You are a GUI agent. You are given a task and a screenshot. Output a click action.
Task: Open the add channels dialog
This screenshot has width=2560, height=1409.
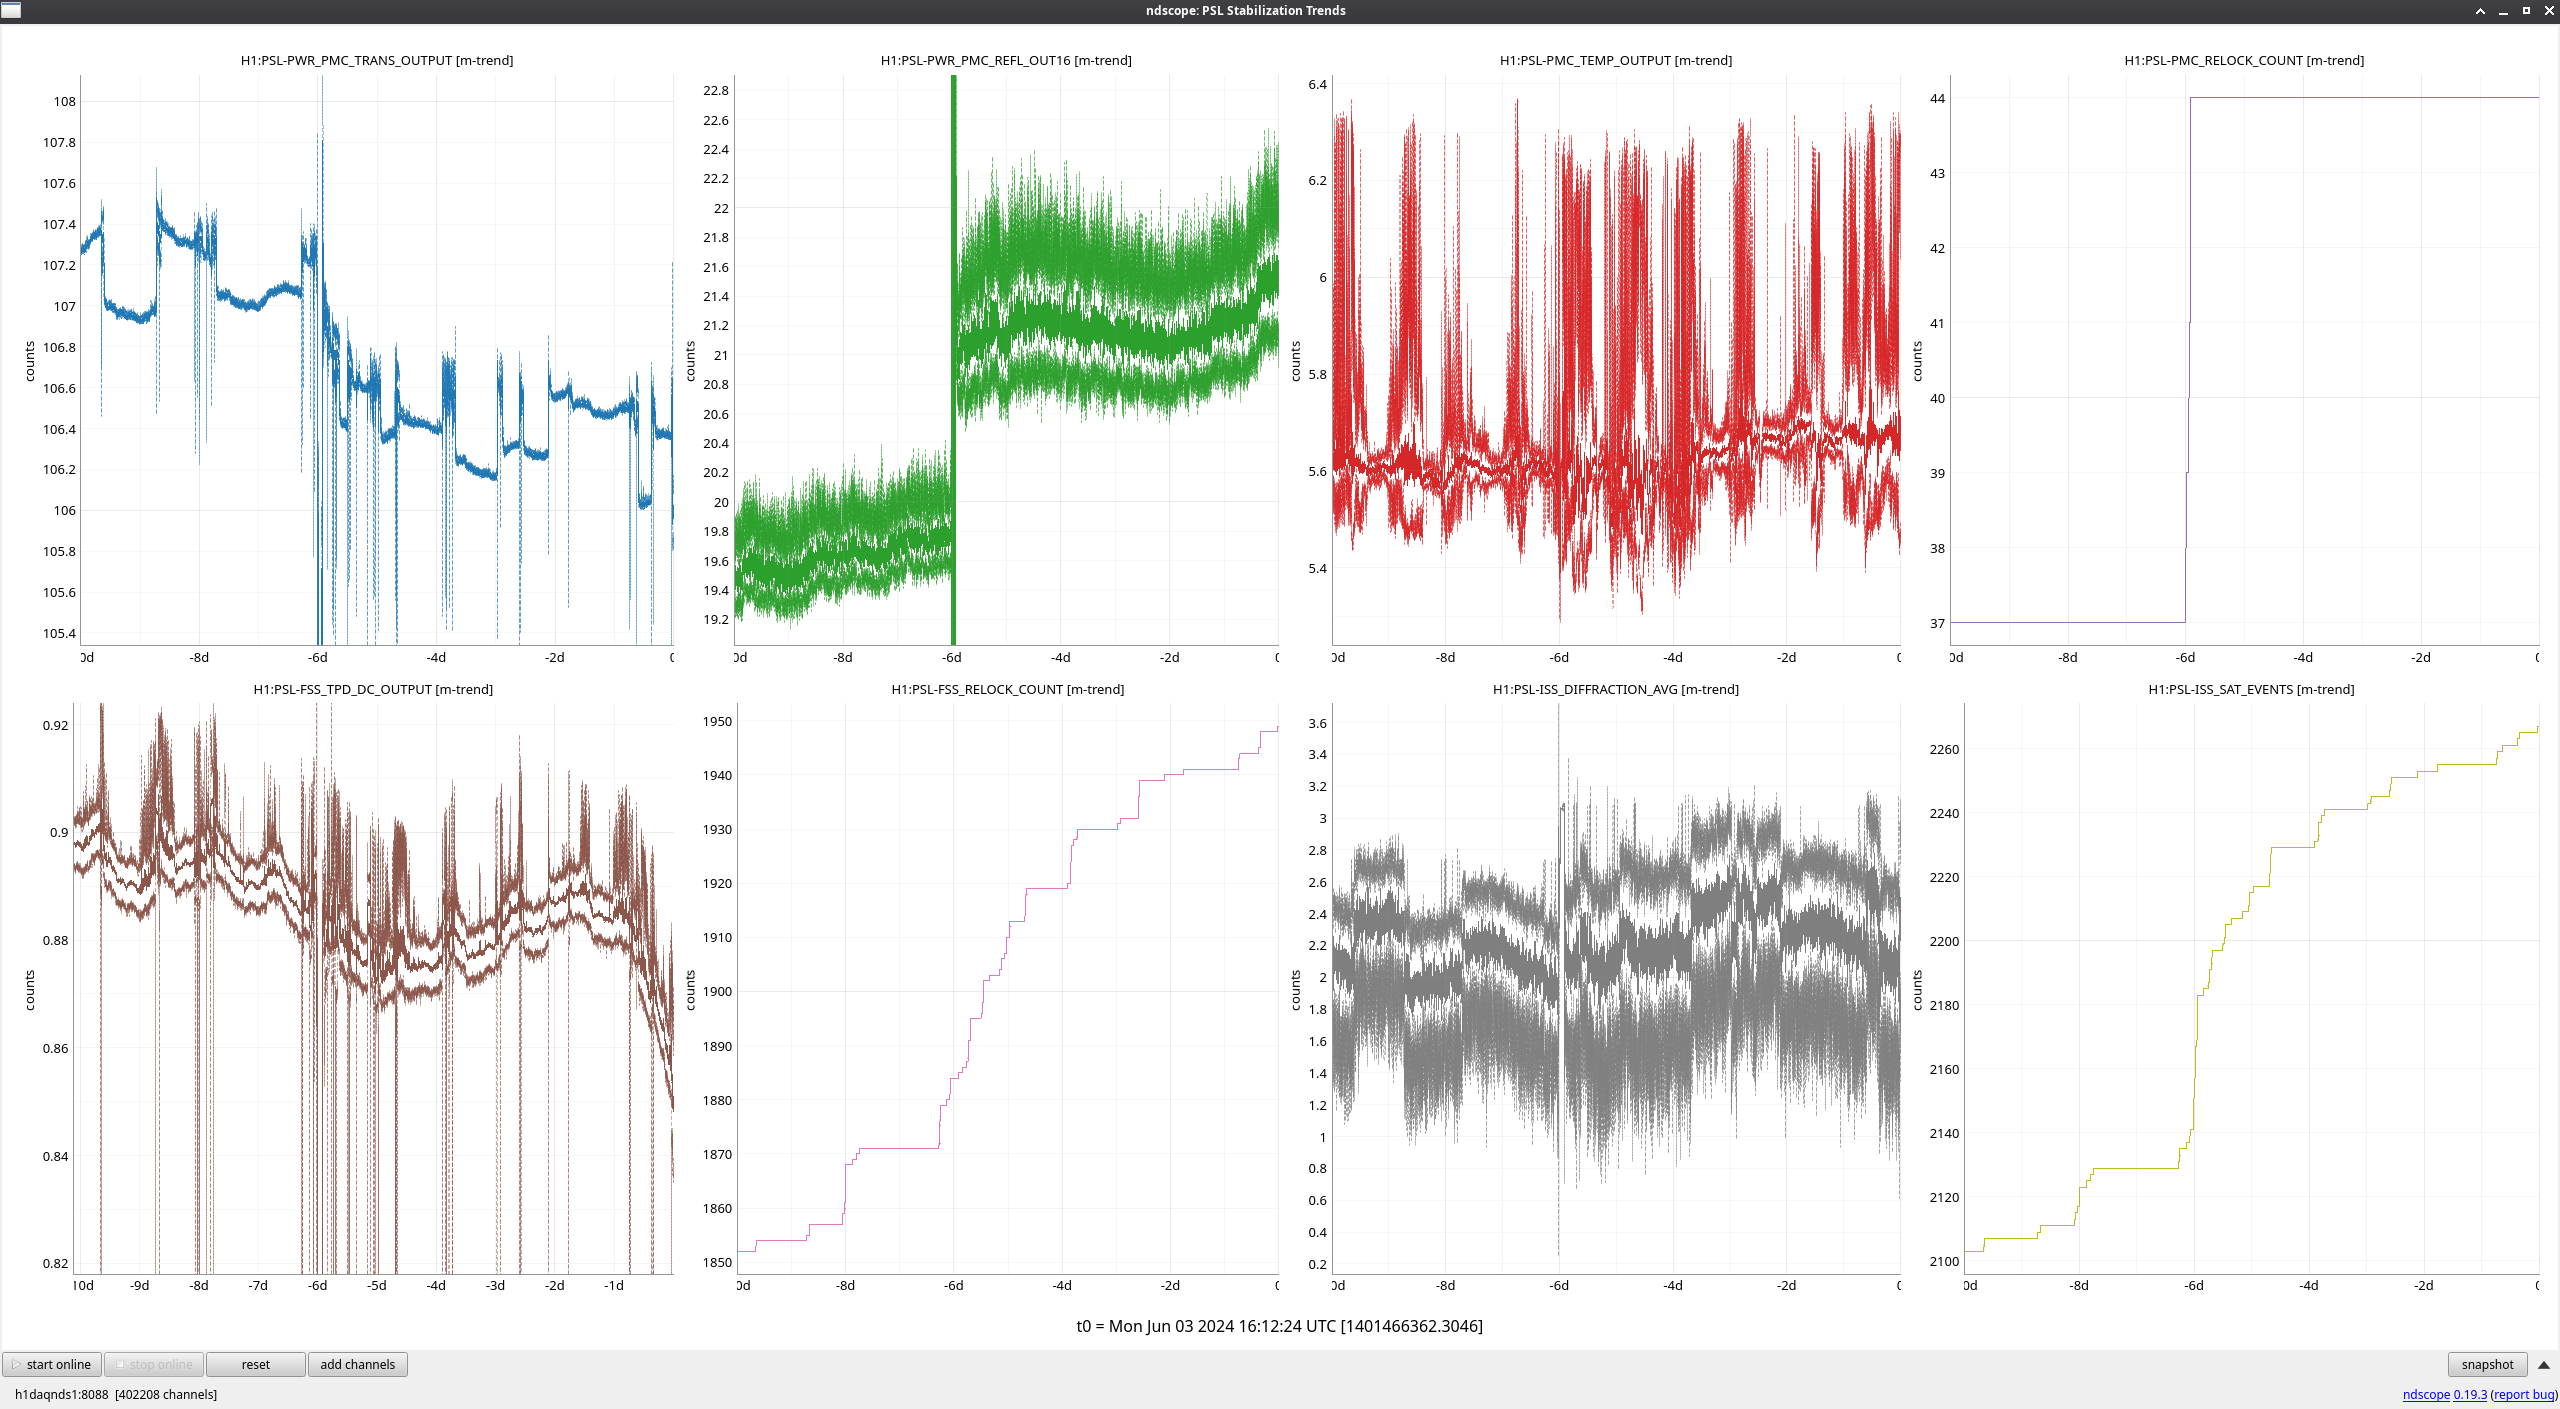coord(357,1364)
